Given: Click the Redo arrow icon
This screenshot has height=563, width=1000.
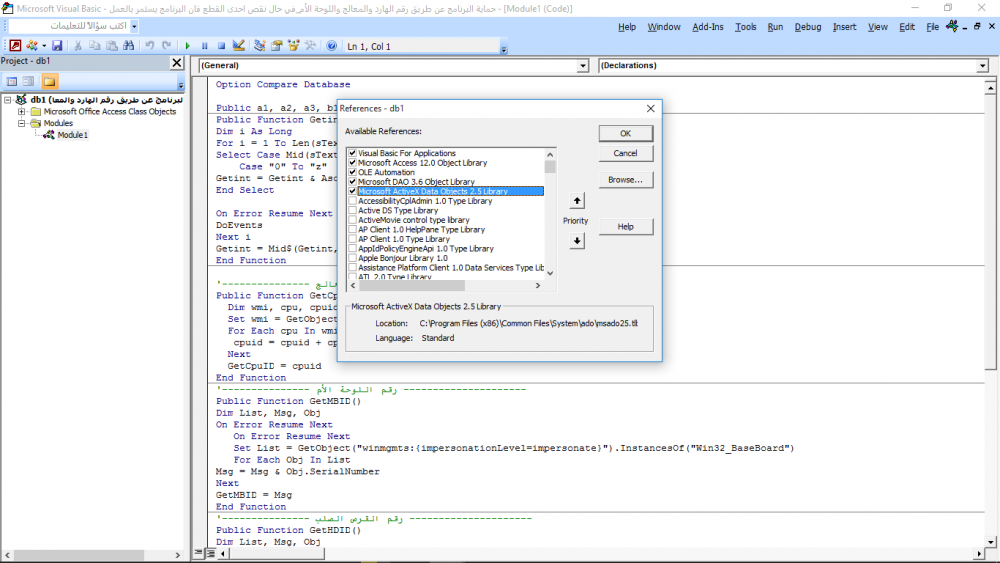Looking at the screenshot, I should (x=166, y=45).
